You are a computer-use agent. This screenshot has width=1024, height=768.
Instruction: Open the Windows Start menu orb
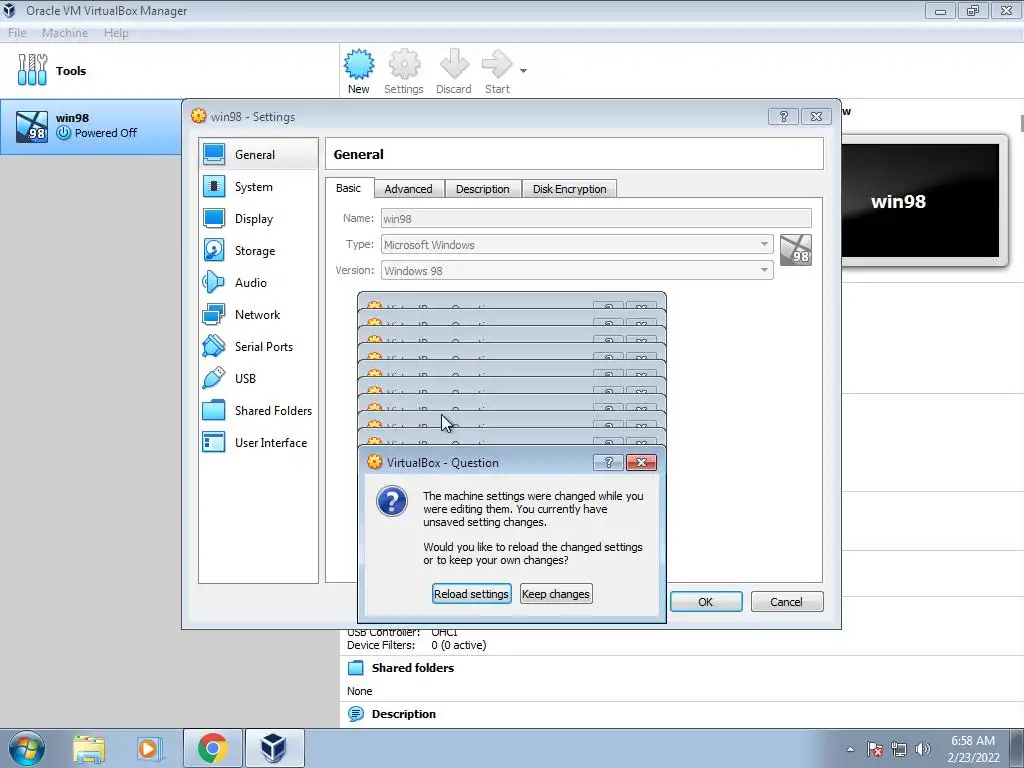click(27, 748)
